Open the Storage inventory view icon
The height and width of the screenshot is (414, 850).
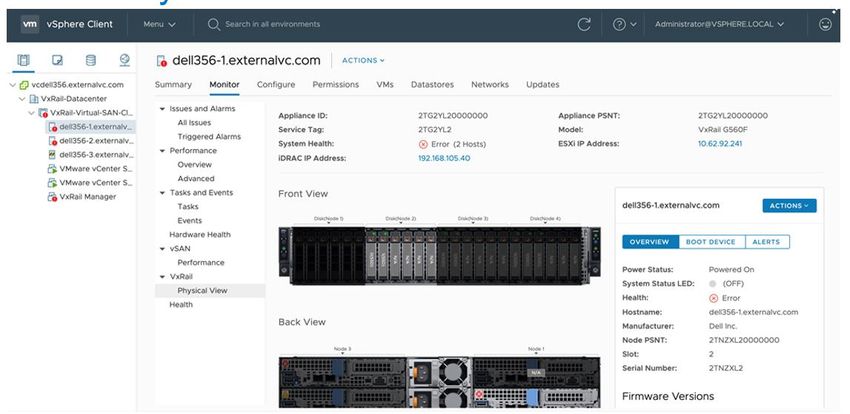point(91,60)
